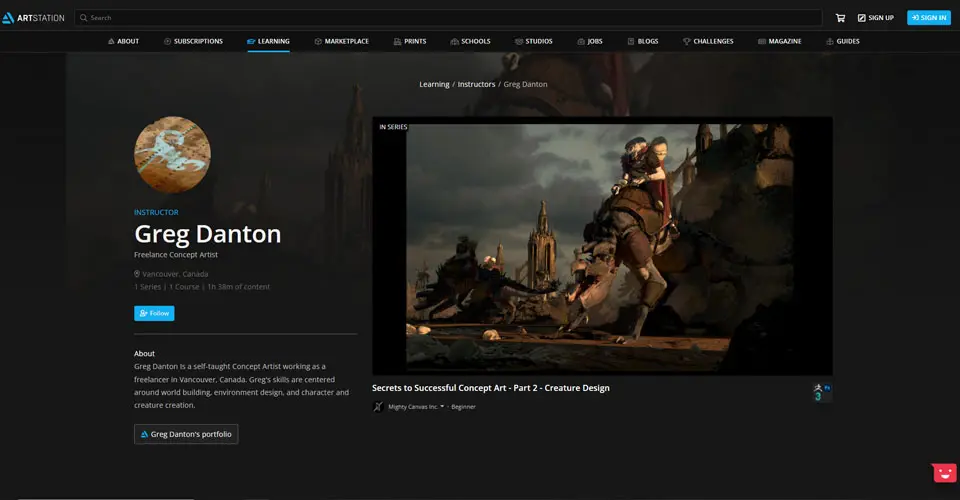The image size is (960, 500).
Task: Click the search magnifier icon
Action: point(83,18)
